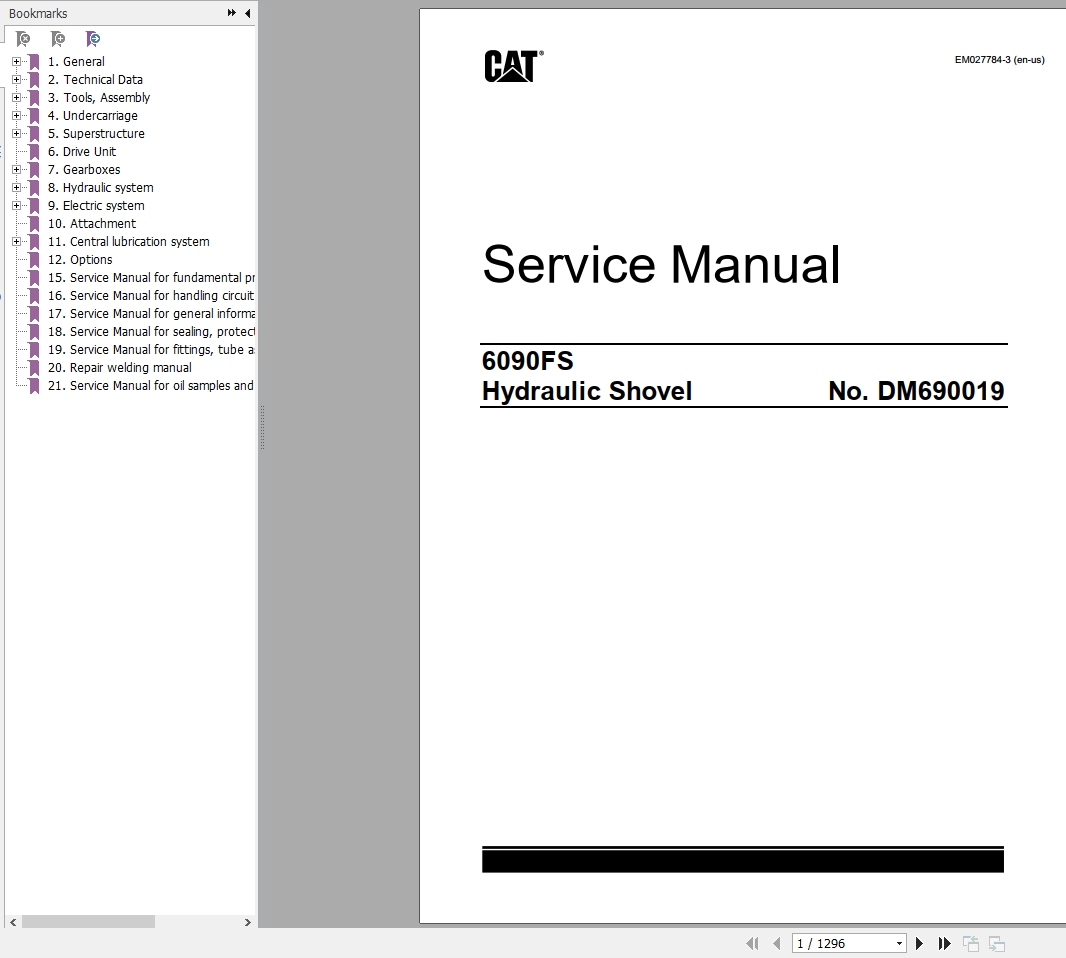Click the Next View icon
Viewport: 1066px width, 958px height.
tap(996, 943)
